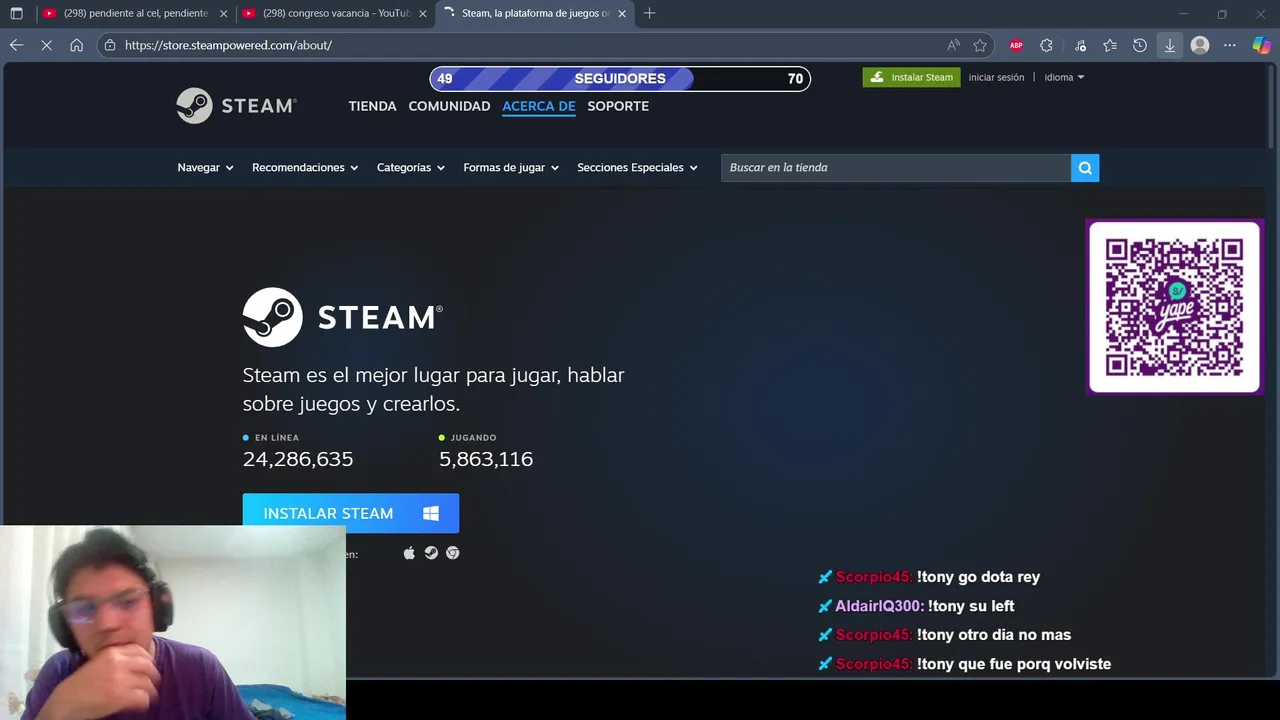The height and width of the screenshot is (720, 1280).
Task: Open the SOPORTE page
Action: [618, 106]
